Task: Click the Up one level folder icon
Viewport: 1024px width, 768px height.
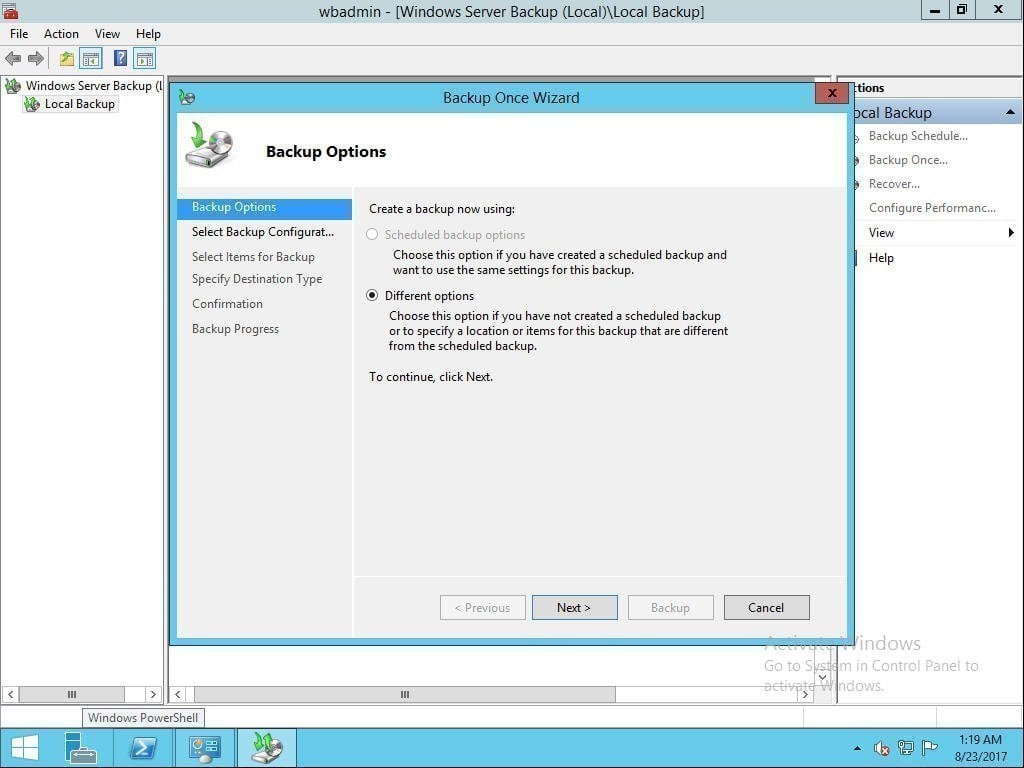Action: [x=67, y=59]
